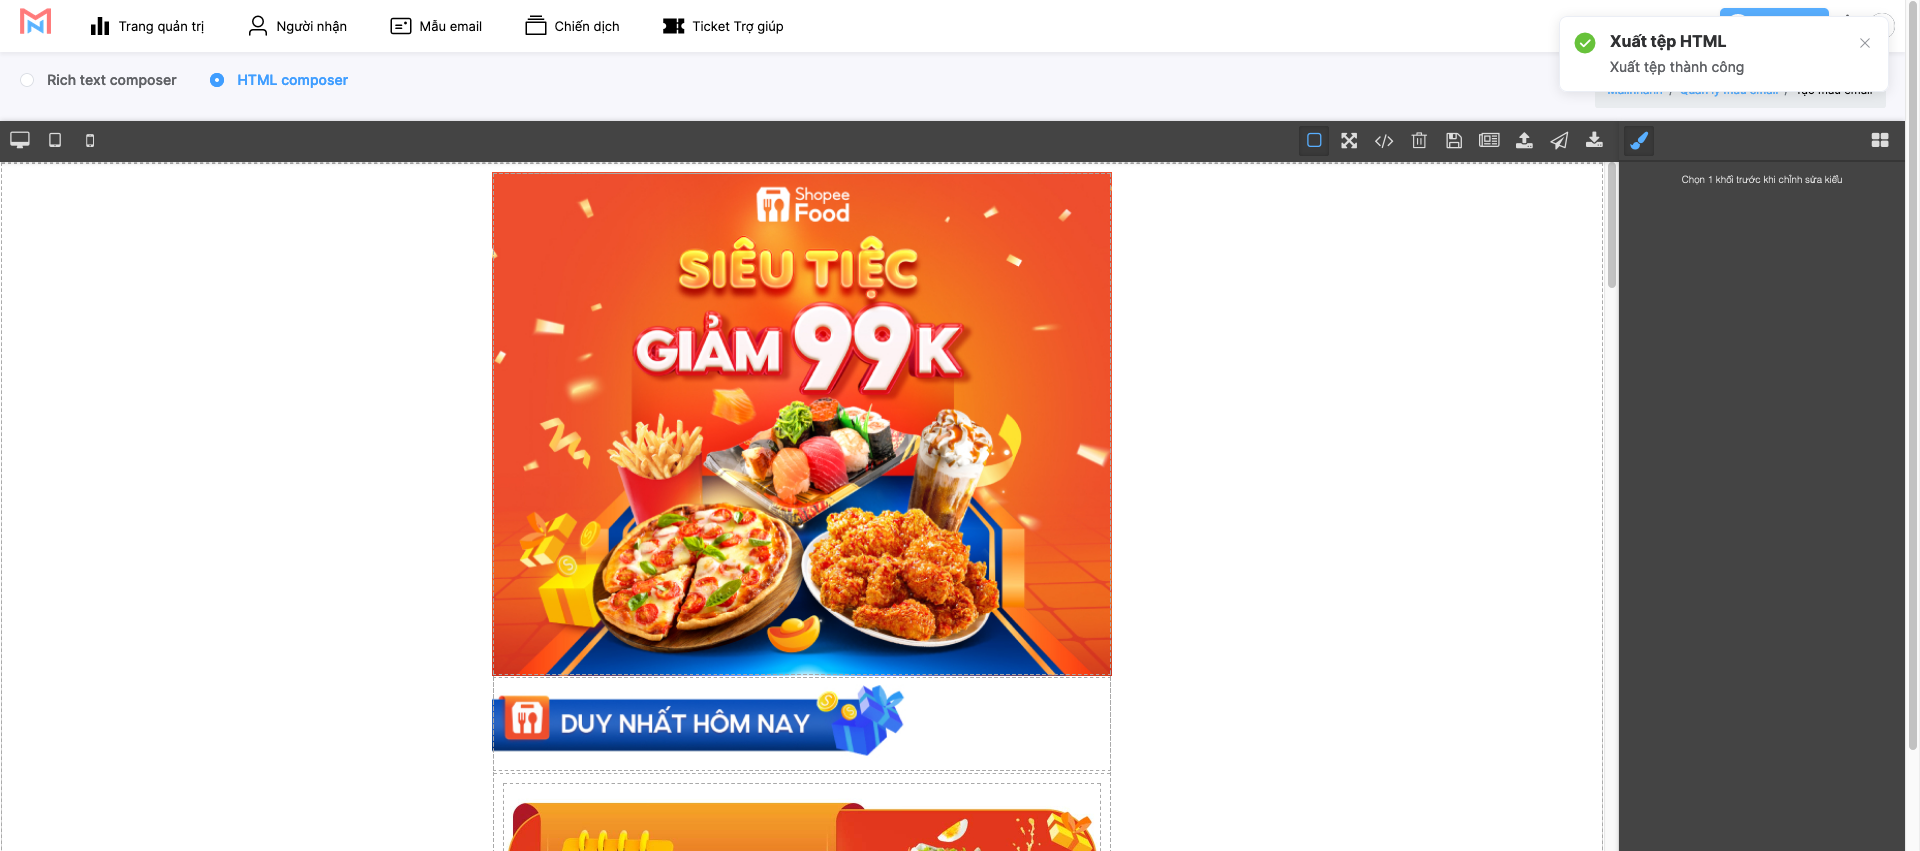
Task: Select HTML composer radio option
Action: [279, 80]
